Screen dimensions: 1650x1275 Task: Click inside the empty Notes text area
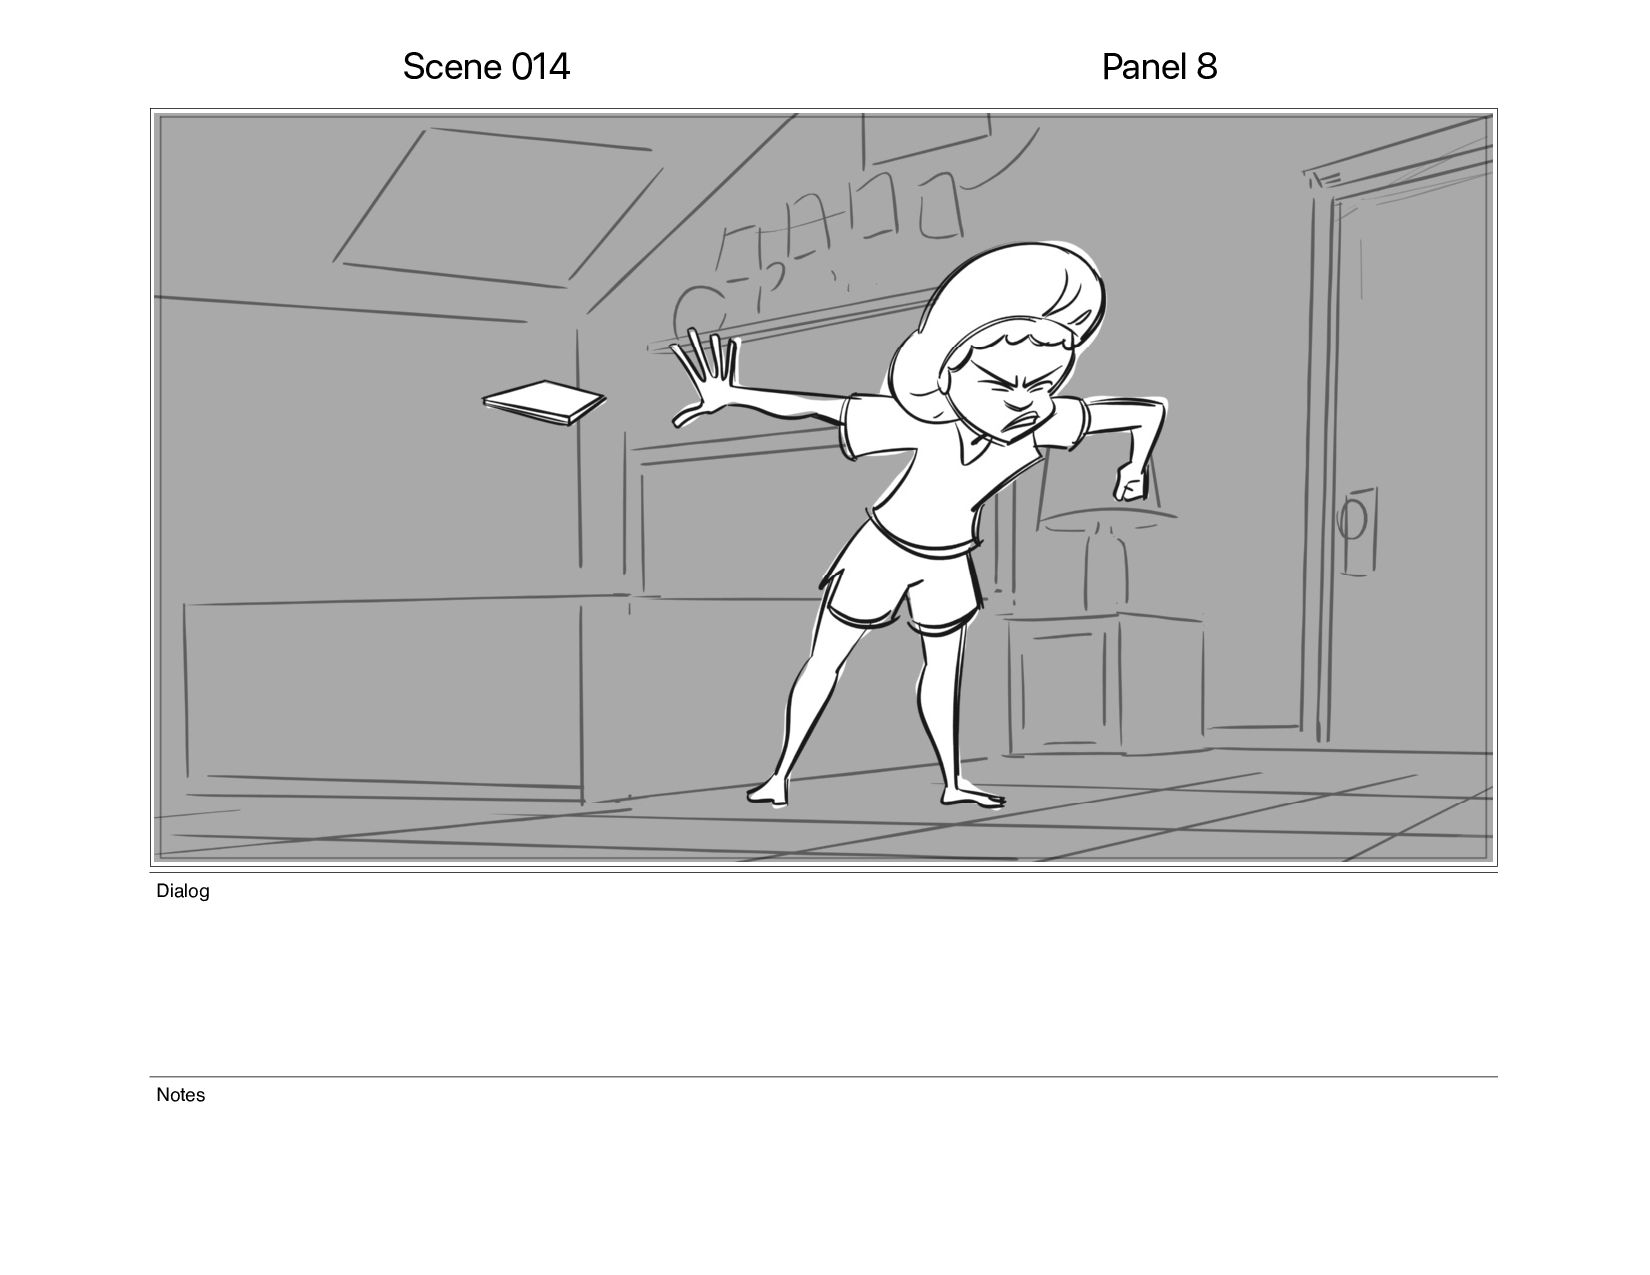824,1180
